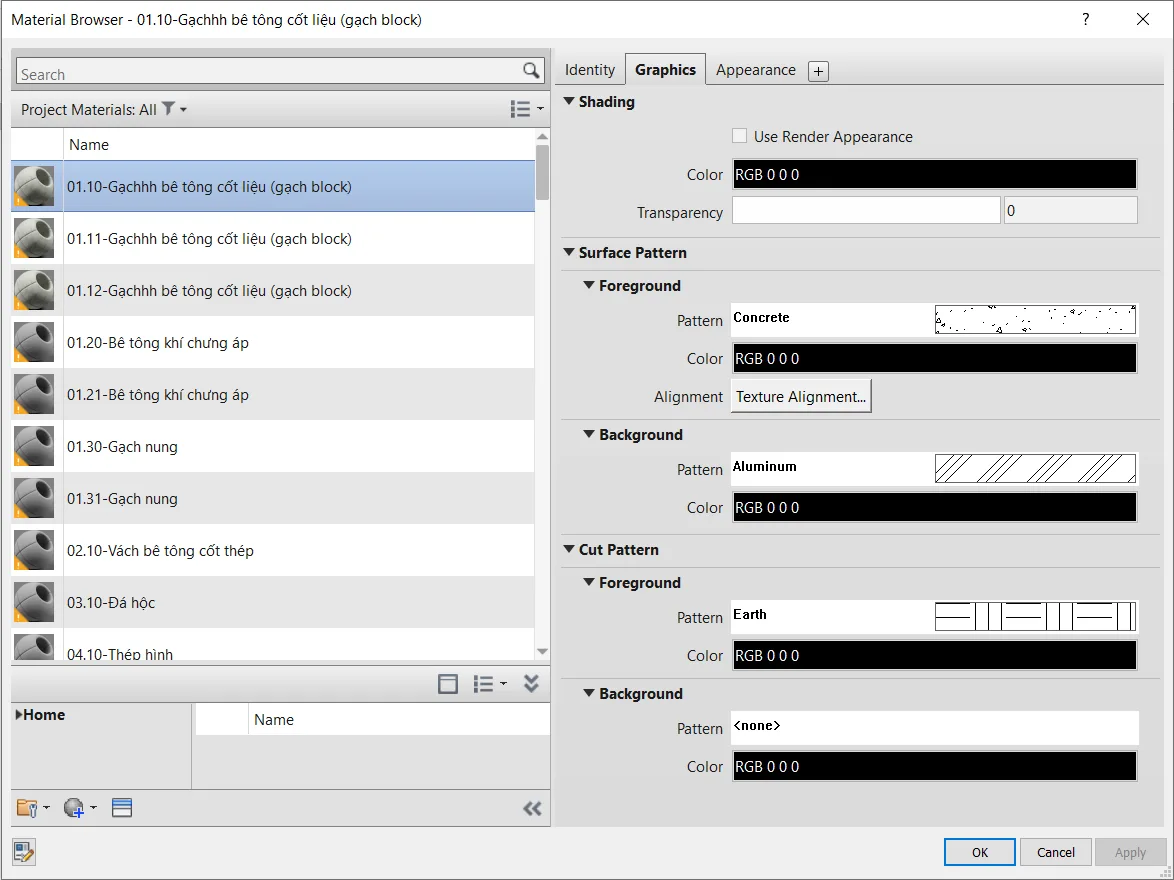Click the search magnifier icon
Screen dimensions: 1174x880
[531, 70]
